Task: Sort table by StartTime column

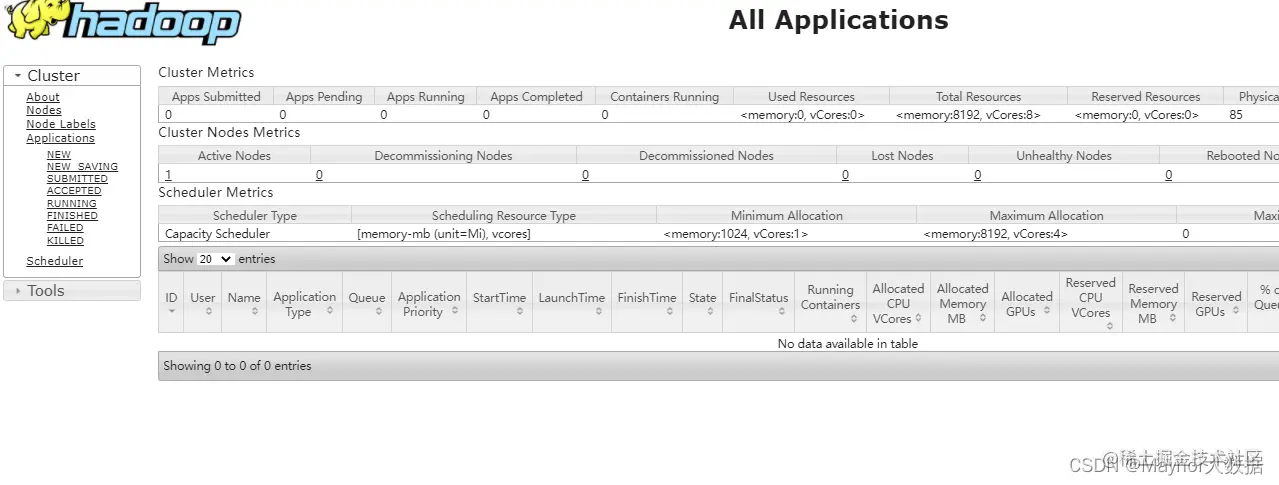Action: [x=499, y=302]
